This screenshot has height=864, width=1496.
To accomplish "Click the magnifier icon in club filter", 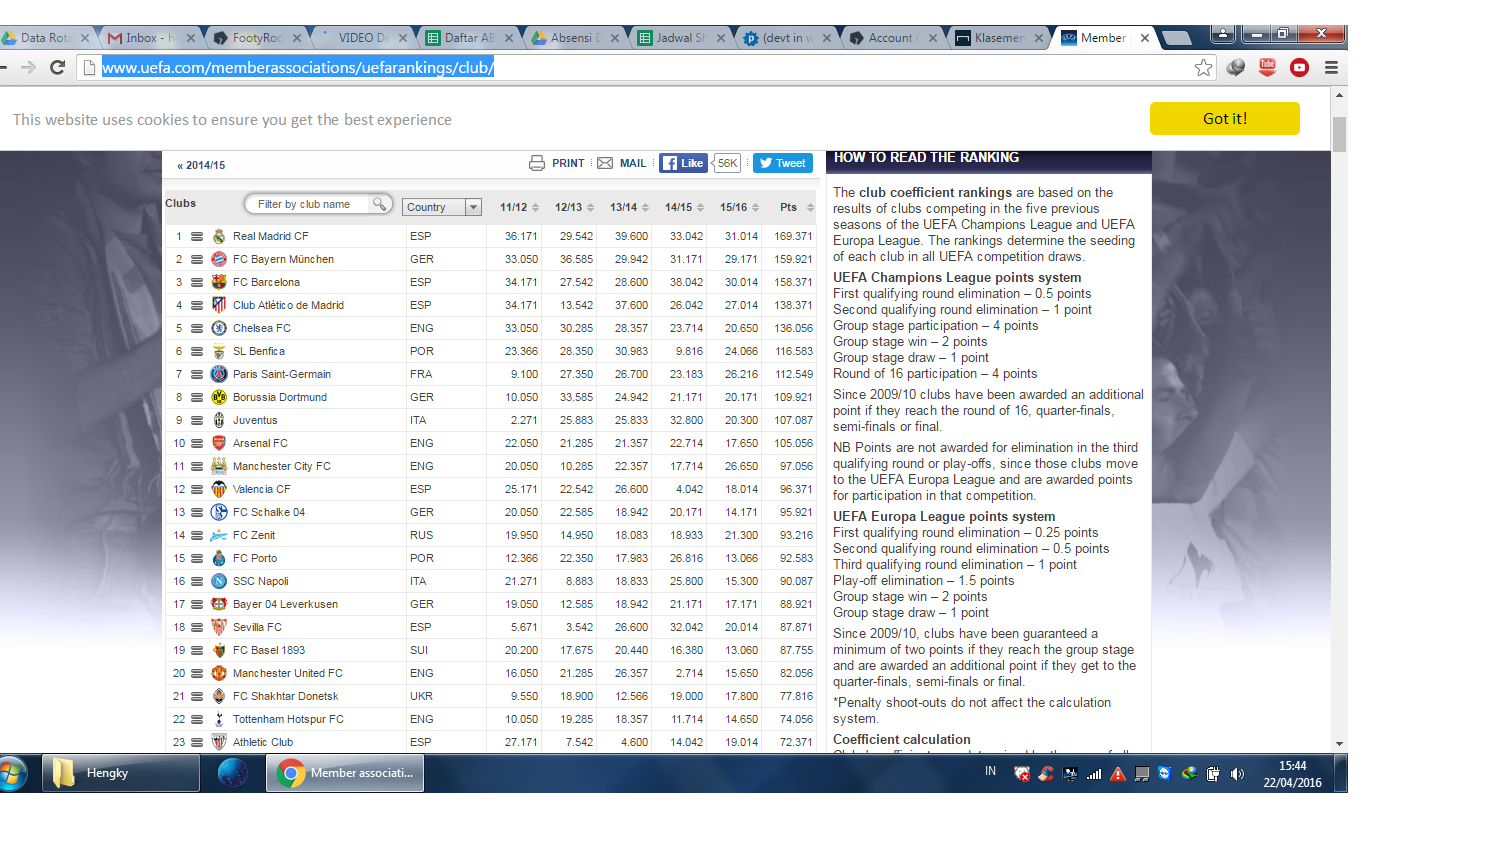I will (379, 203).
